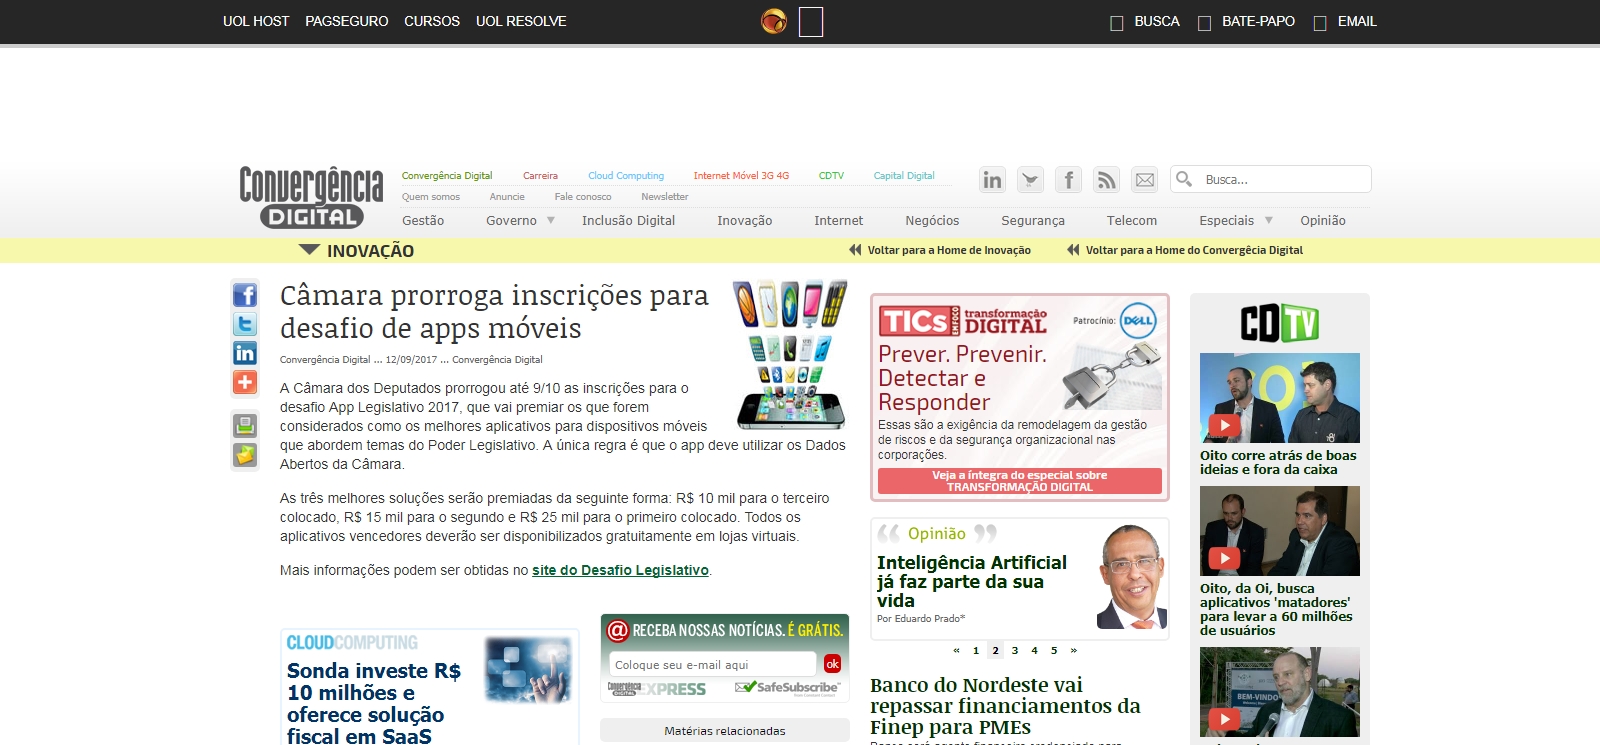The height and width of the screenshot is (745, 1600).
Task: Click UOL HOST link in top bar
Action: pyautogui.click(x=256, y=21)
